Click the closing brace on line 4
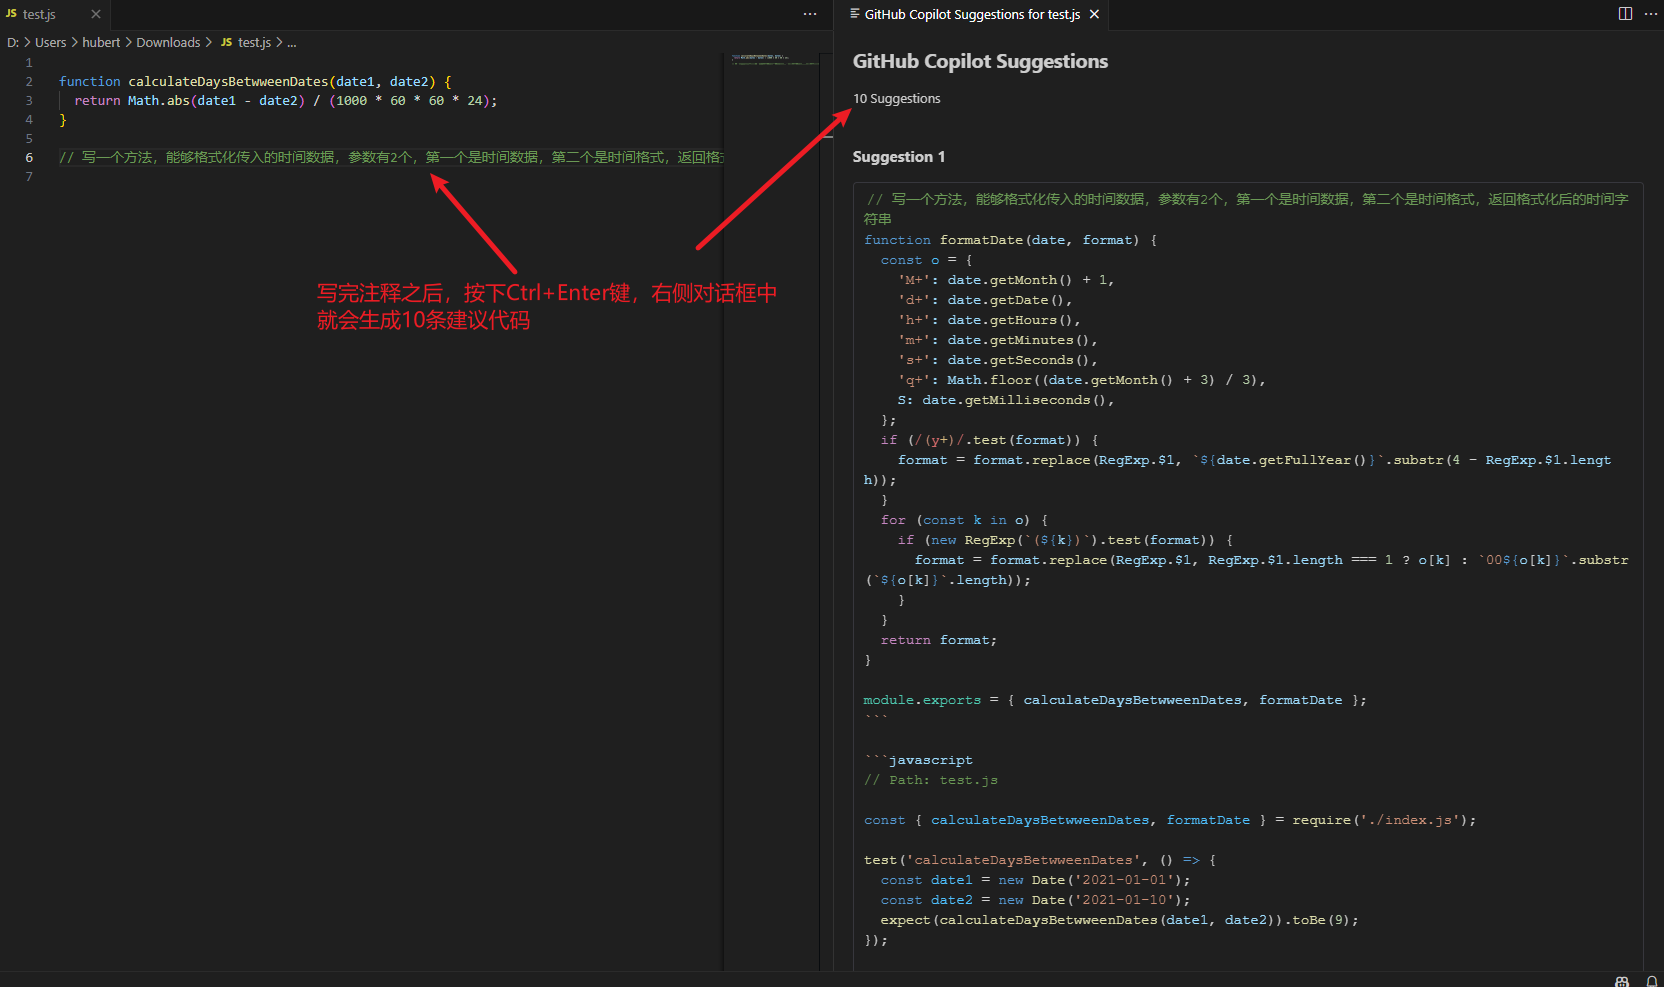1664x987 pixels. click(62, 119)
